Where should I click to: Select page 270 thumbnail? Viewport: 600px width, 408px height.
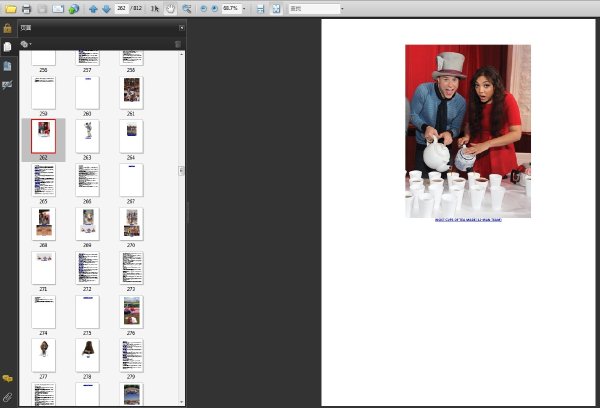pyautogui.click(x=131, y=224)
